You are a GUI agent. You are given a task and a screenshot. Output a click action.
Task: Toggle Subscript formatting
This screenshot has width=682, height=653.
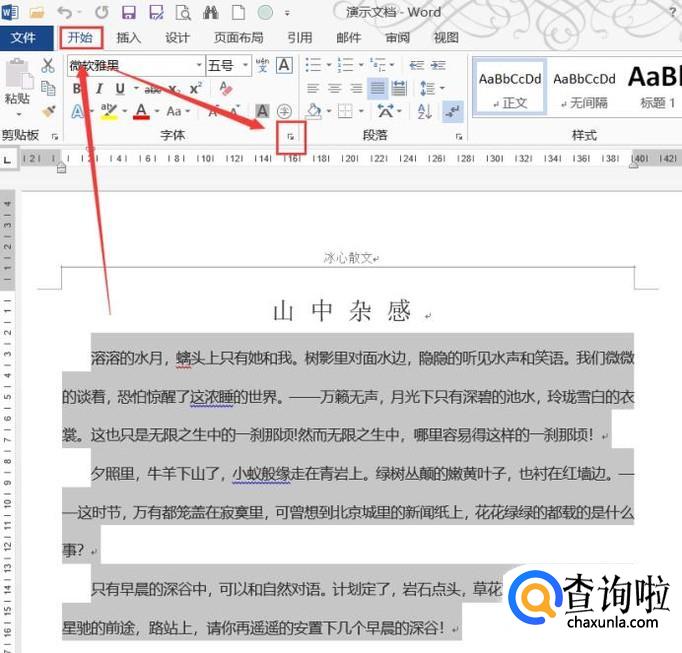174,90
